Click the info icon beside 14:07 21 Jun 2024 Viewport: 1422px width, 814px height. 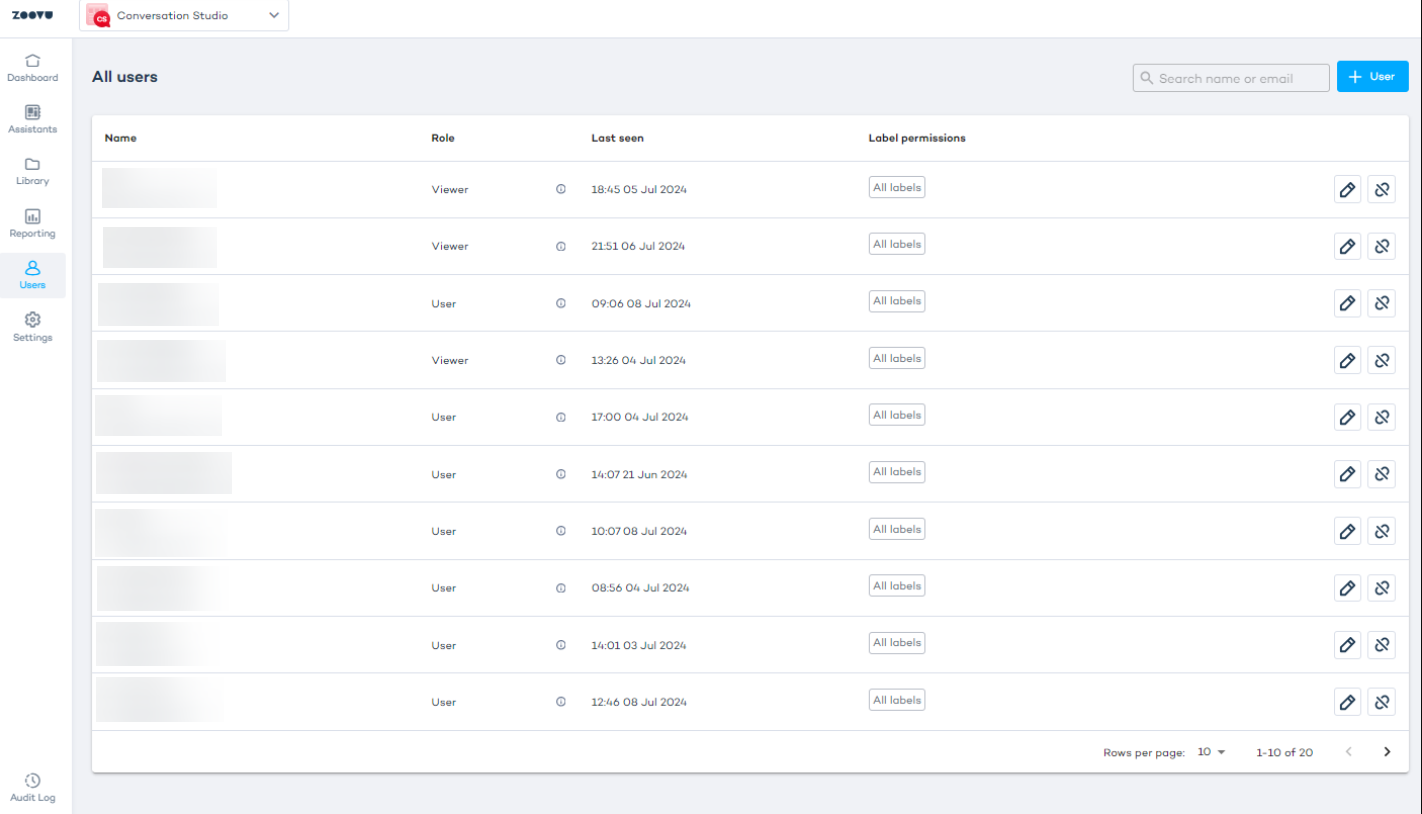[561, 475]
